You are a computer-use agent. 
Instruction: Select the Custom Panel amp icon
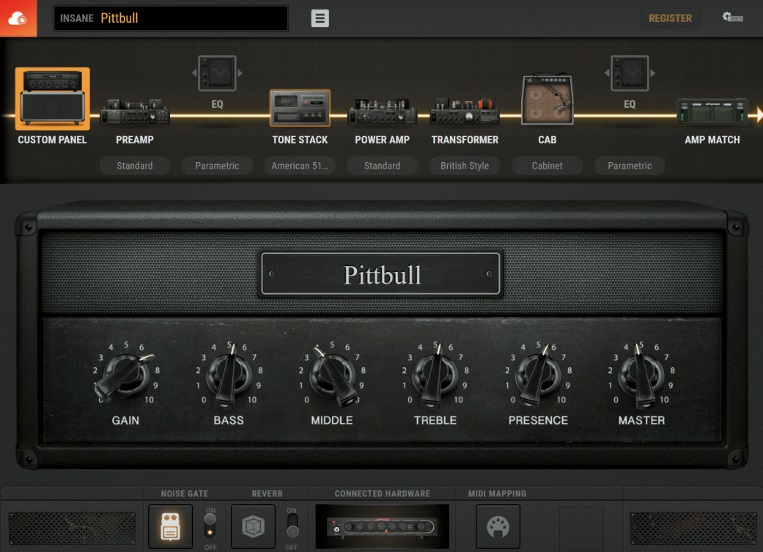click(53, 98)
